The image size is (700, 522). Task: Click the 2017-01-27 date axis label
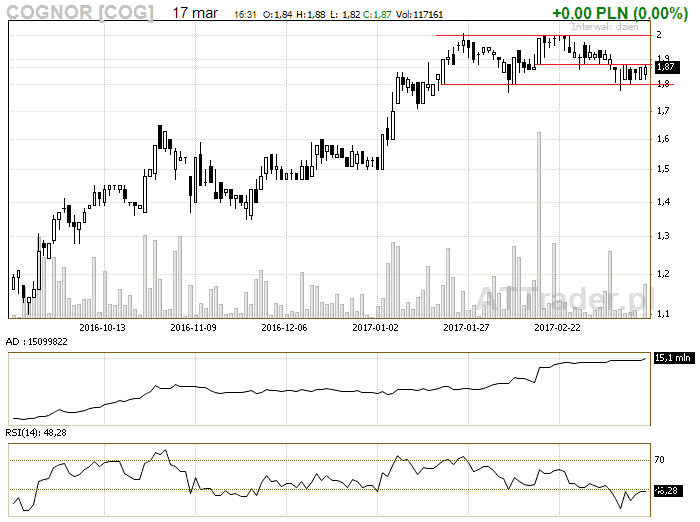point(467,326)
